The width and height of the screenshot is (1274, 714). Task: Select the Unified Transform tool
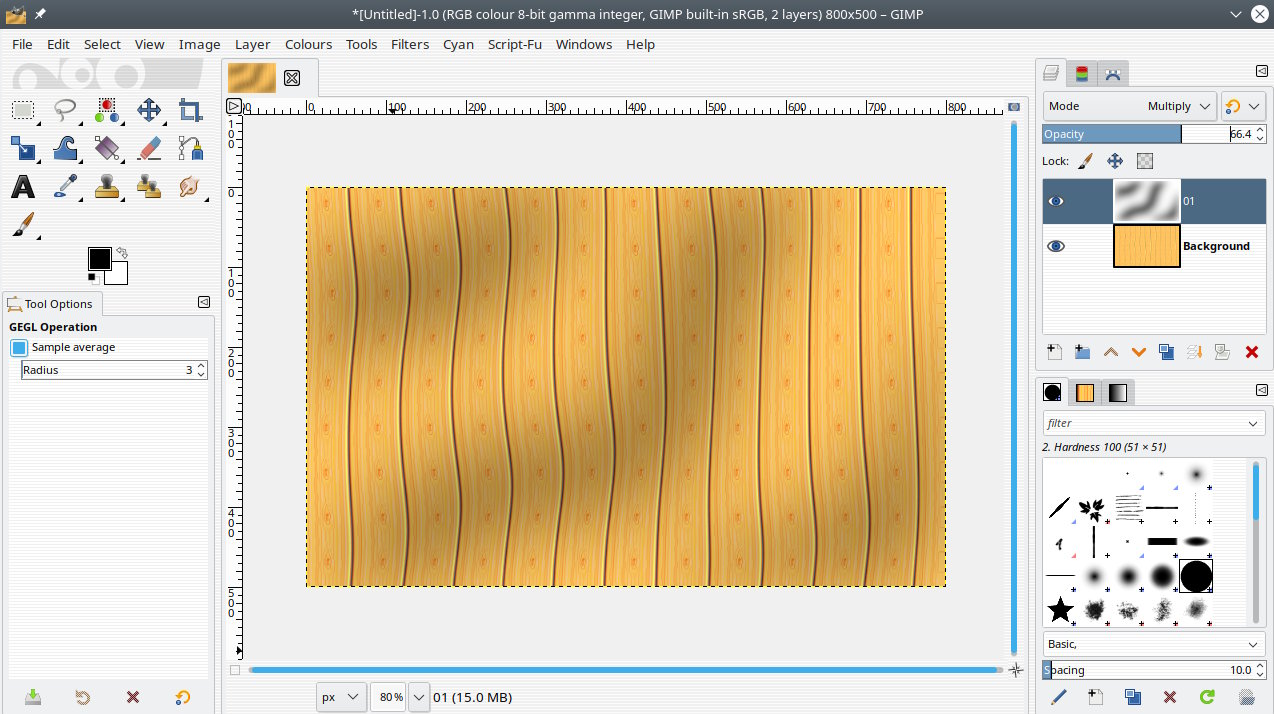pos(23,148)
